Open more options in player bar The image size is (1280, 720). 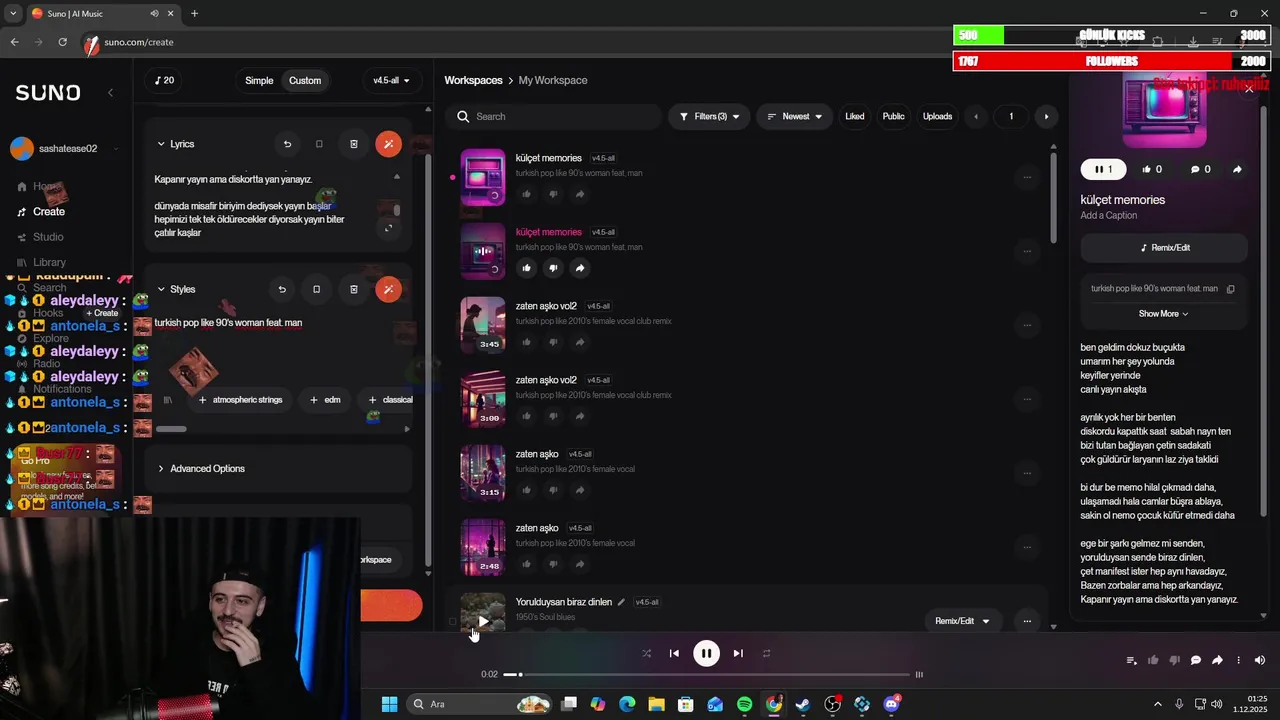(1238, 660)
